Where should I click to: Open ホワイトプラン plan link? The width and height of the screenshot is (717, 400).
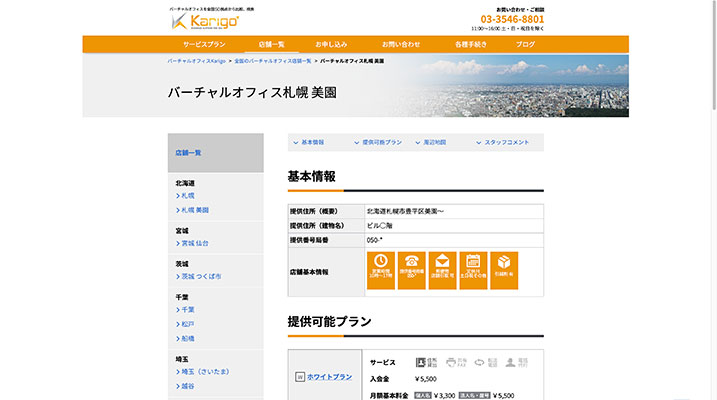[329, 377]
